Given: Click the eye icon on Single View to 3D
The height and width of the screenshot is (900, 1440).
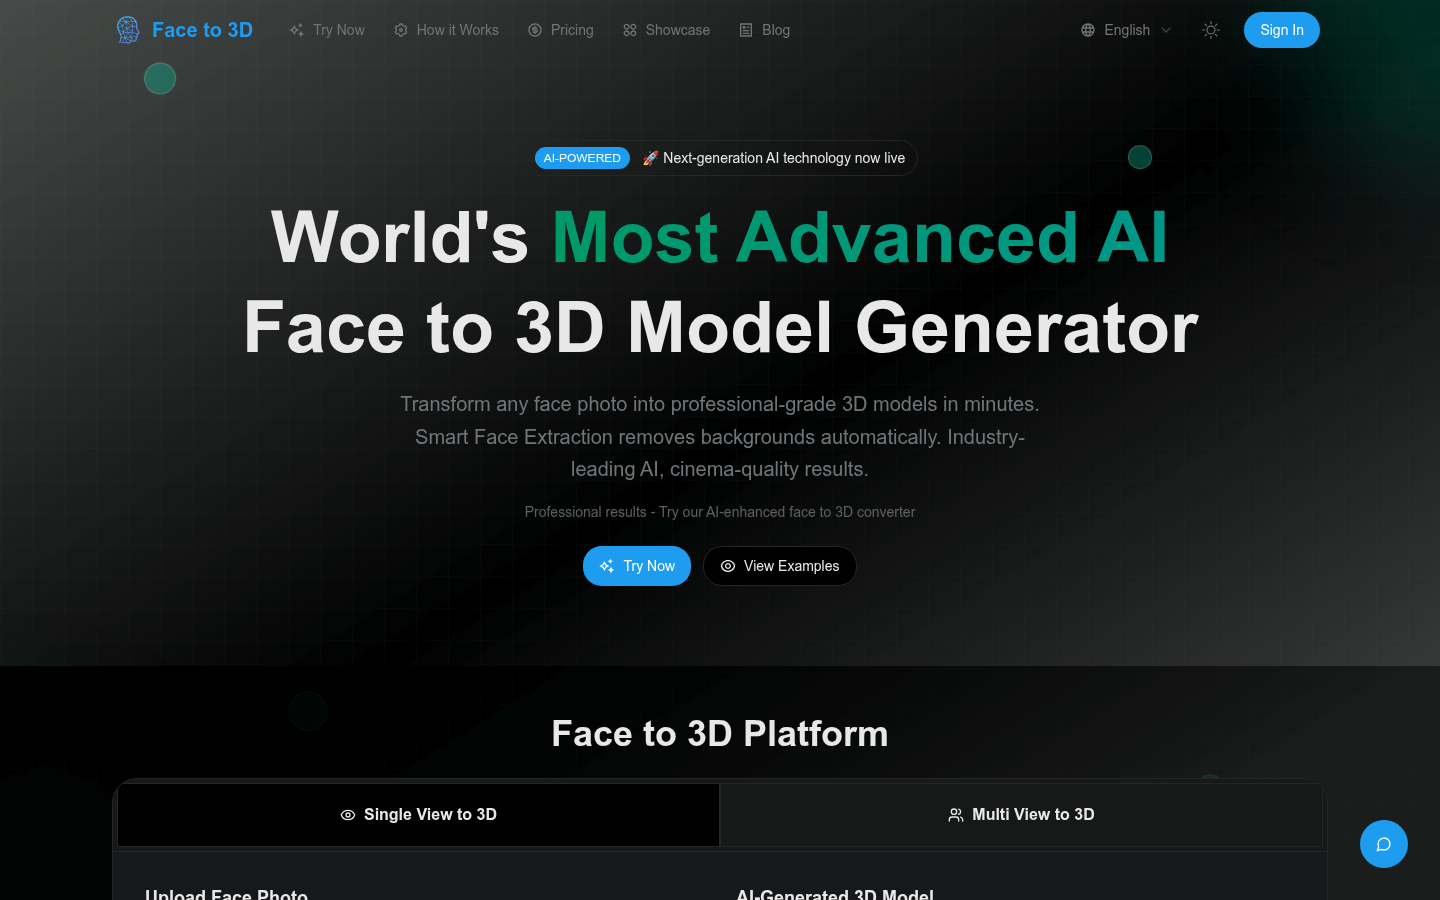Looking at the screenshot, I should click(347, 814).
